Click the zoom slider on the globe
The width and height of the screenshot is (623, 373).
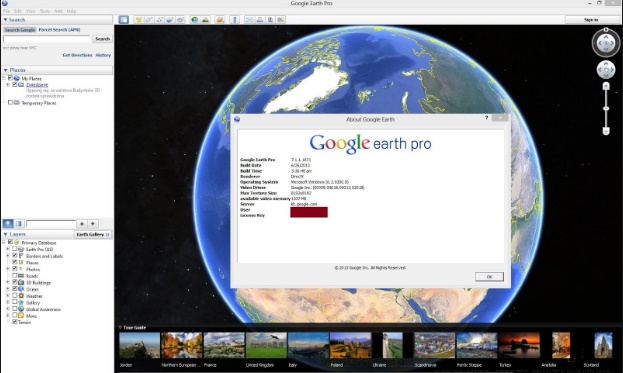606,108
